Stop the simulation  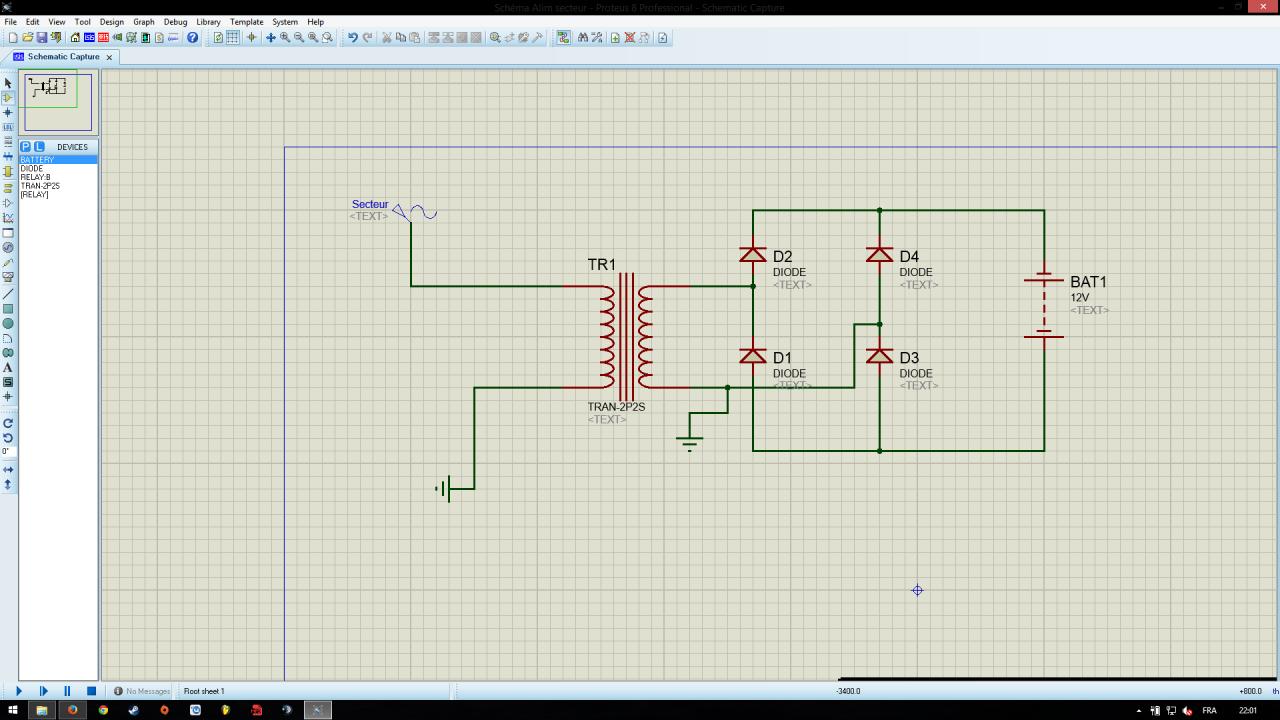[x=91, y=691]
